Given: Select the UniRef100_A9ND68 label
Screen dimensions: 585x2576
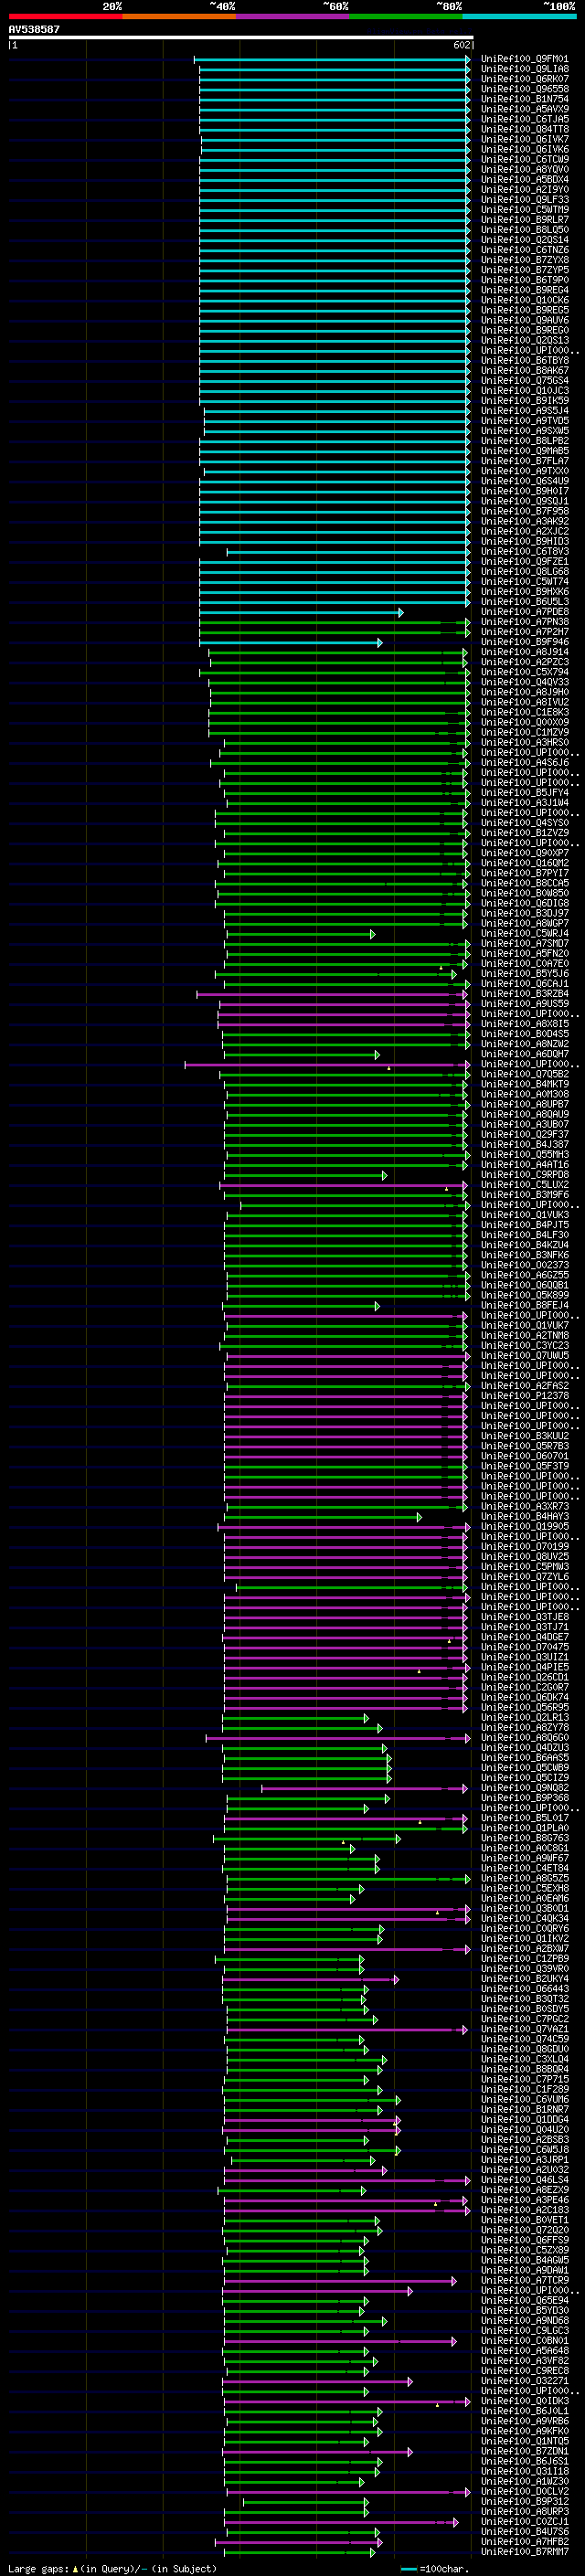Looking at the screenshot, I should pos(524,2320).
